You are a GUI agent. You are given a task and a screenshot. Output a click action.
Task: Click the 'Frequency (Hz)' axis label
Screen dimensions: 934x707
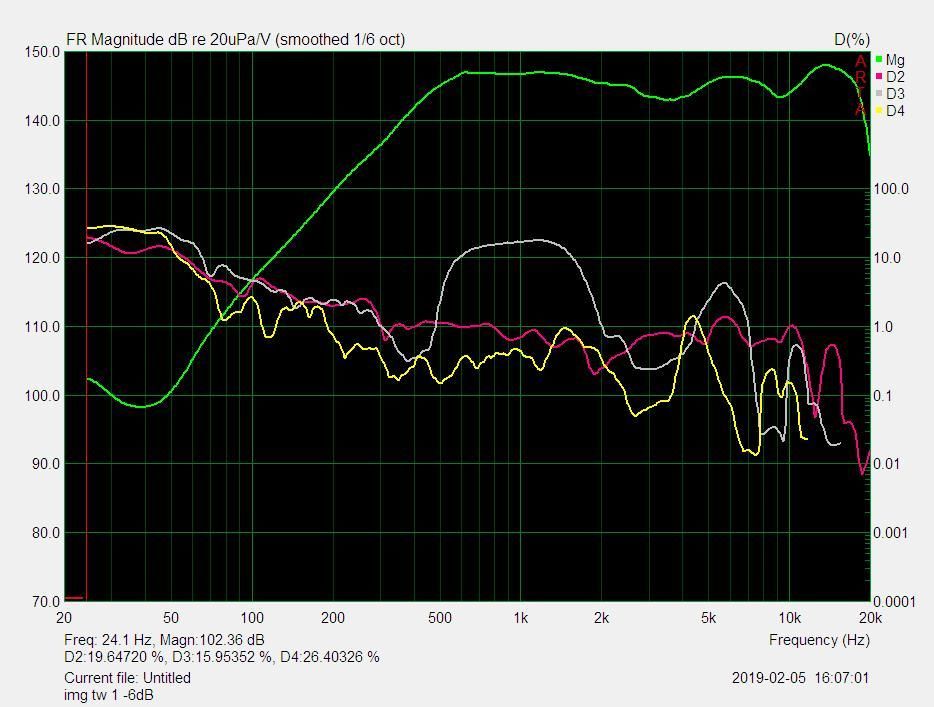(x=819, y=640)
